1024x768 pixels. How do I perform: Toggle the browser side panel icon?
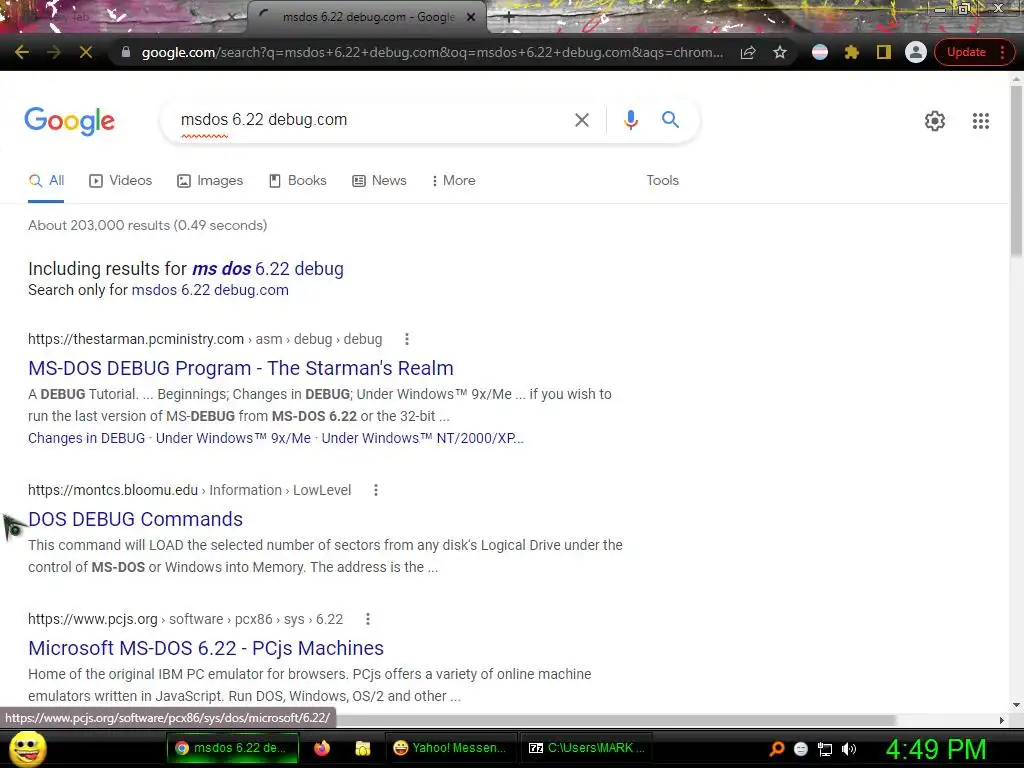(884, 52)
